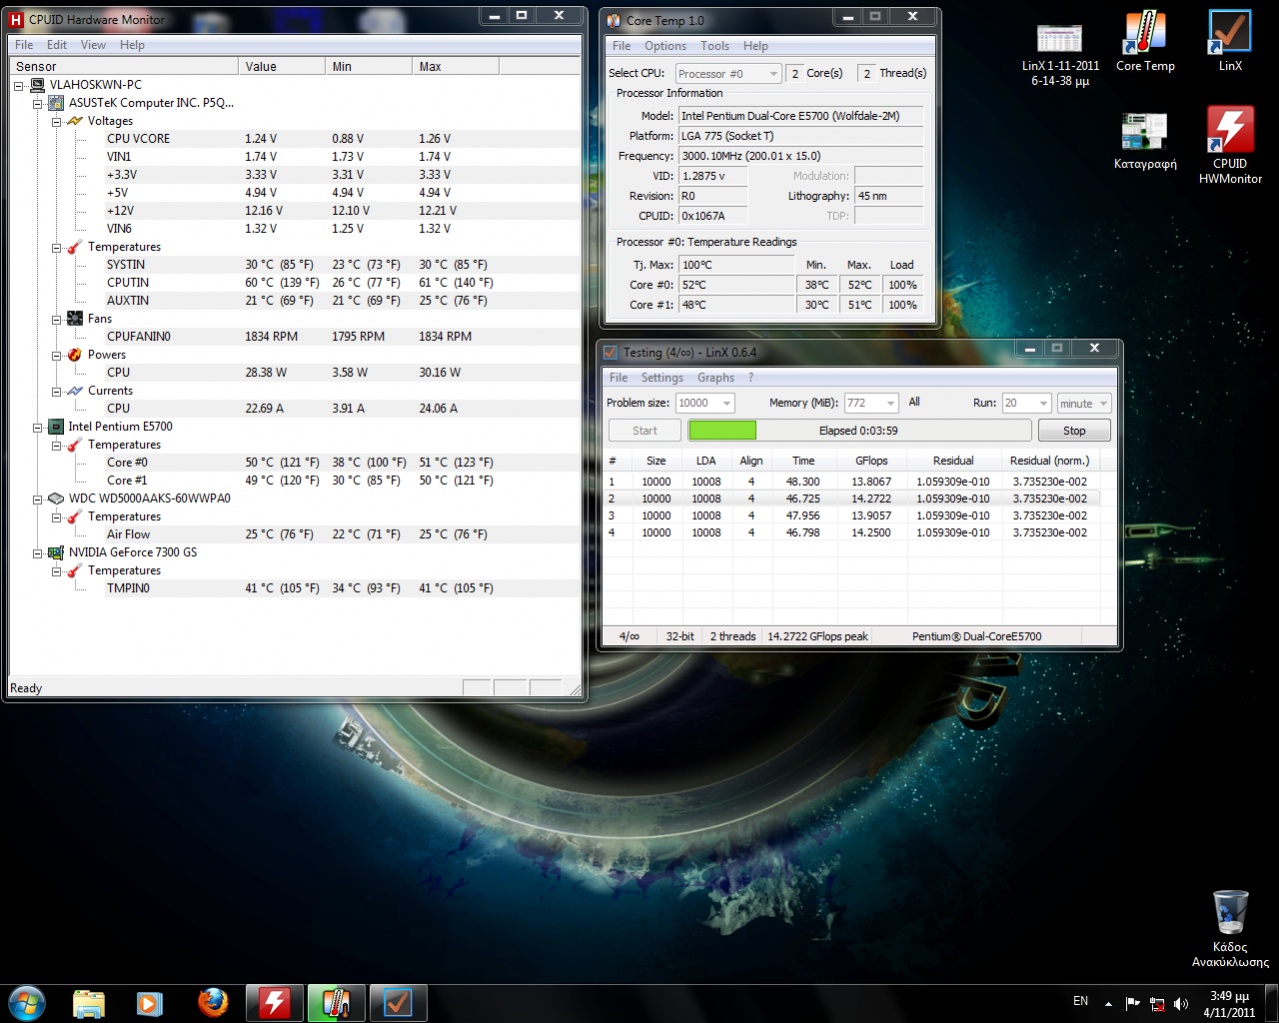Open LinX Settings menu
This screenshot has width=1279, height=1023.
662,378
